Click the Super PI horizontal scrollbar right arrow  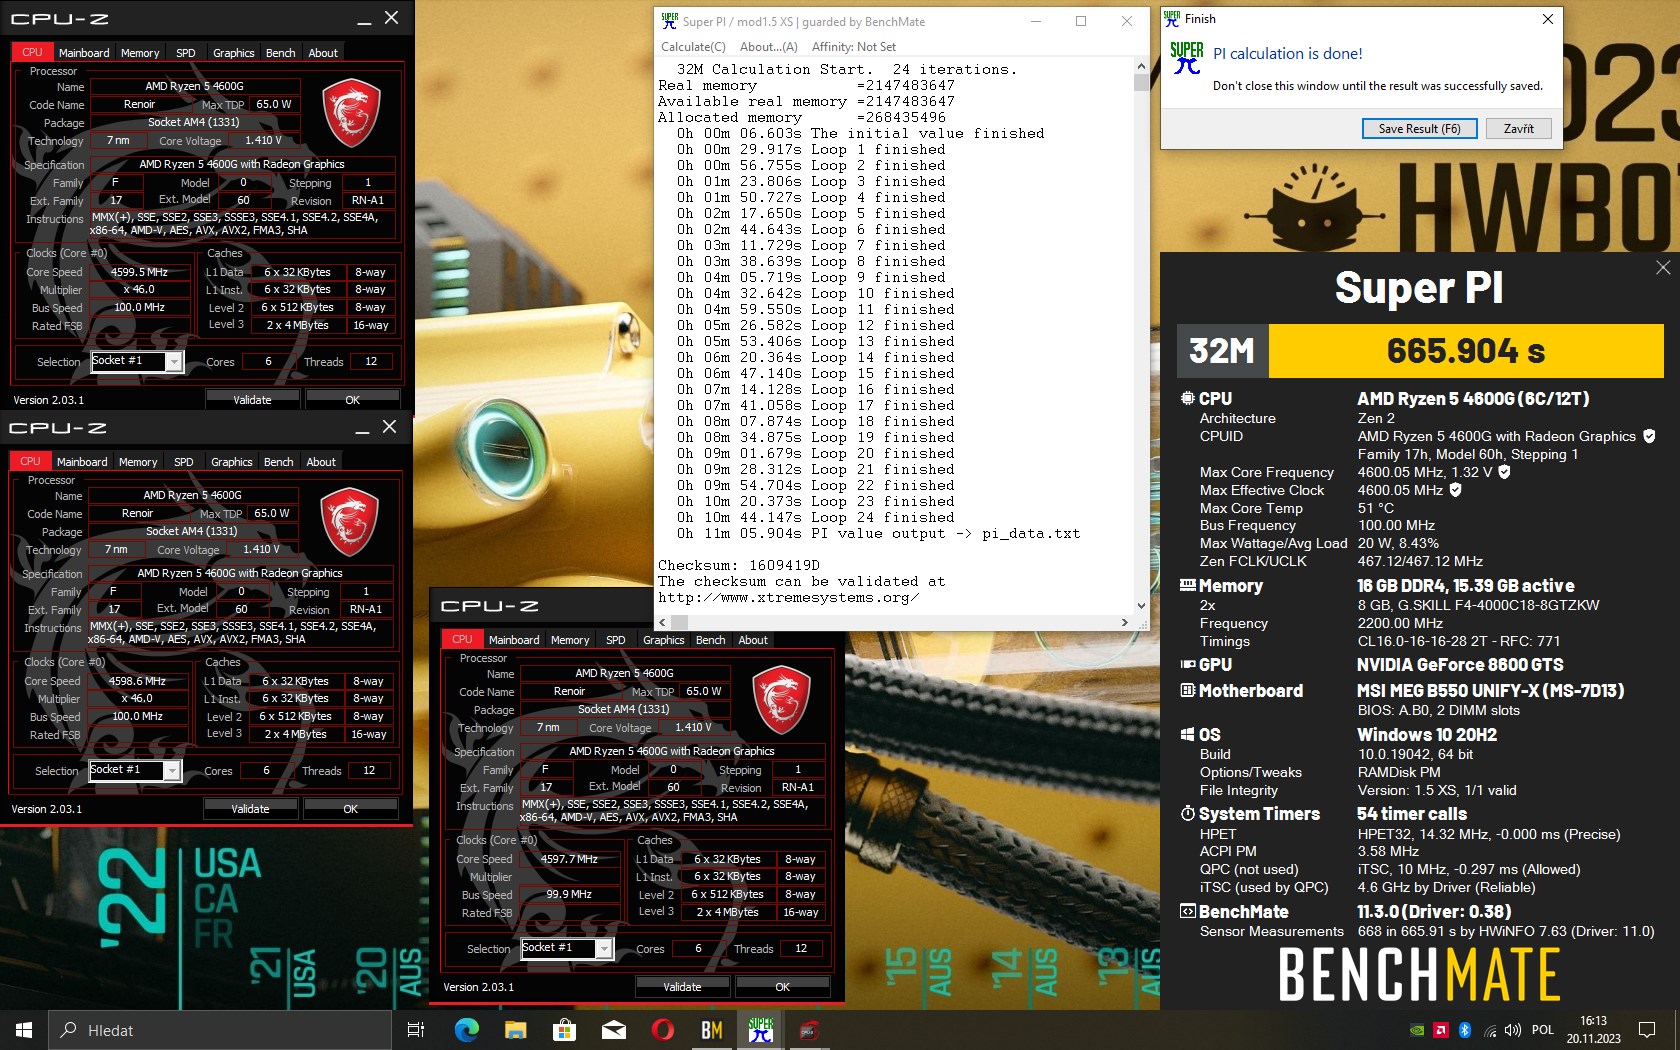tap(1125, 622)
